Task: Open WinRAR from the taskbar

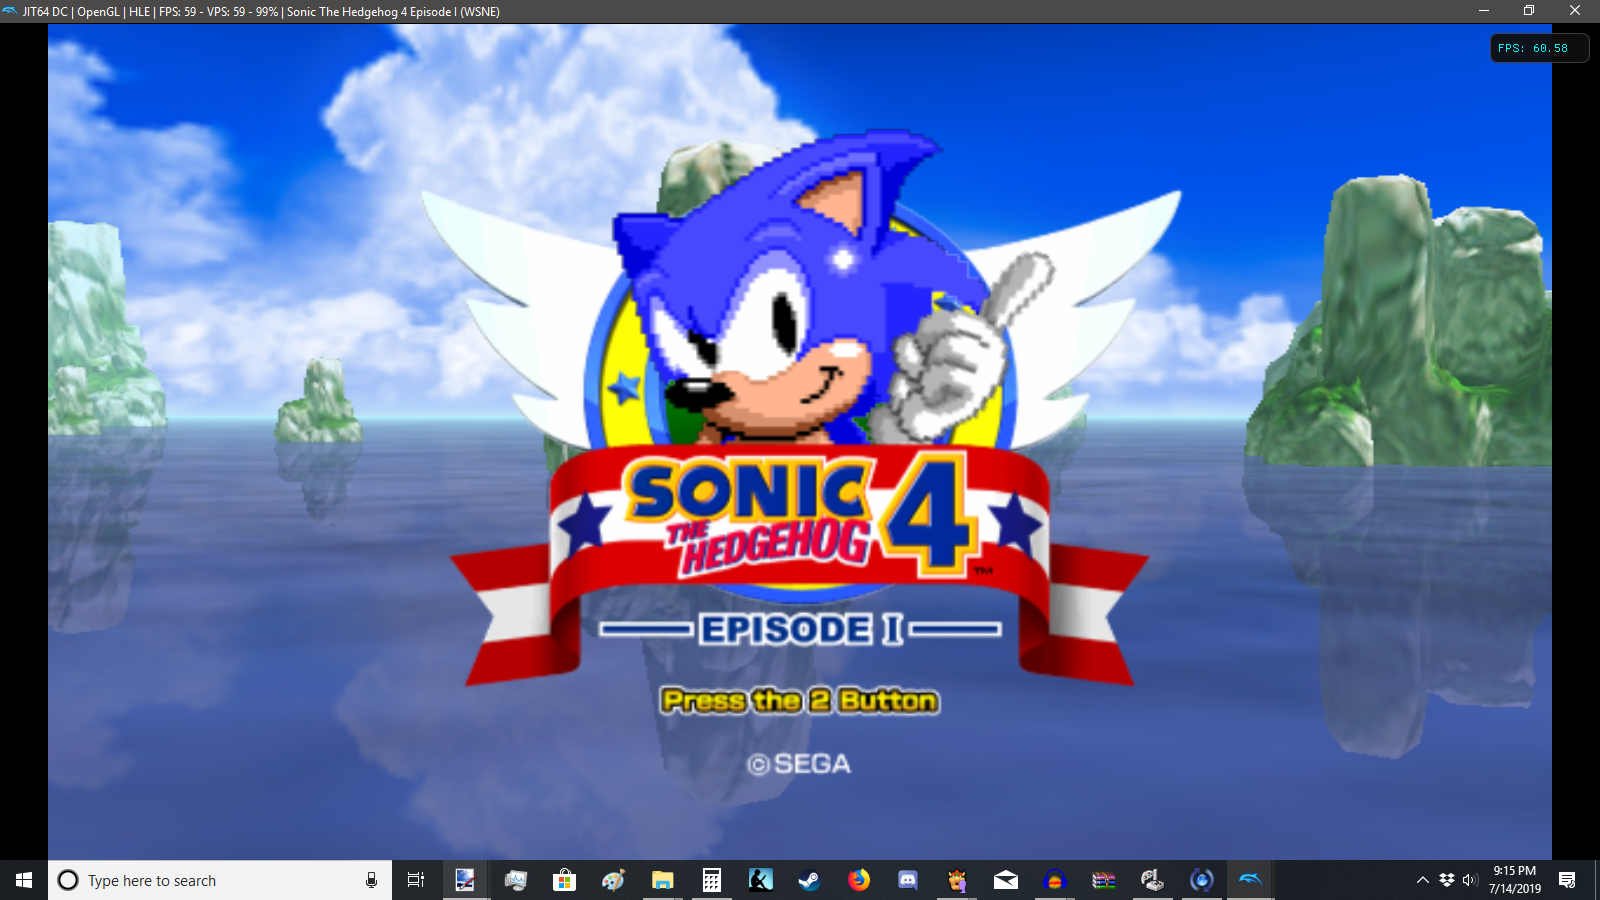Action: tap(1103, 880)
